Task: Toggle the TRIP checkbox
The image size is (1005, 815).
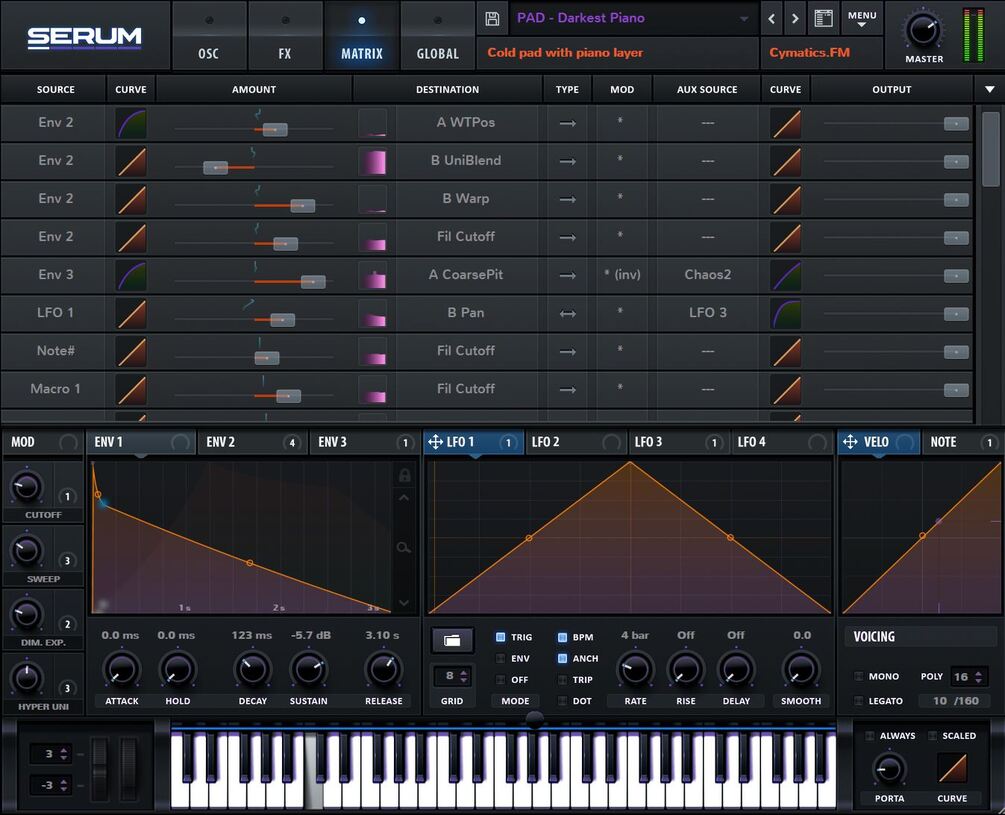Action: 562,679
